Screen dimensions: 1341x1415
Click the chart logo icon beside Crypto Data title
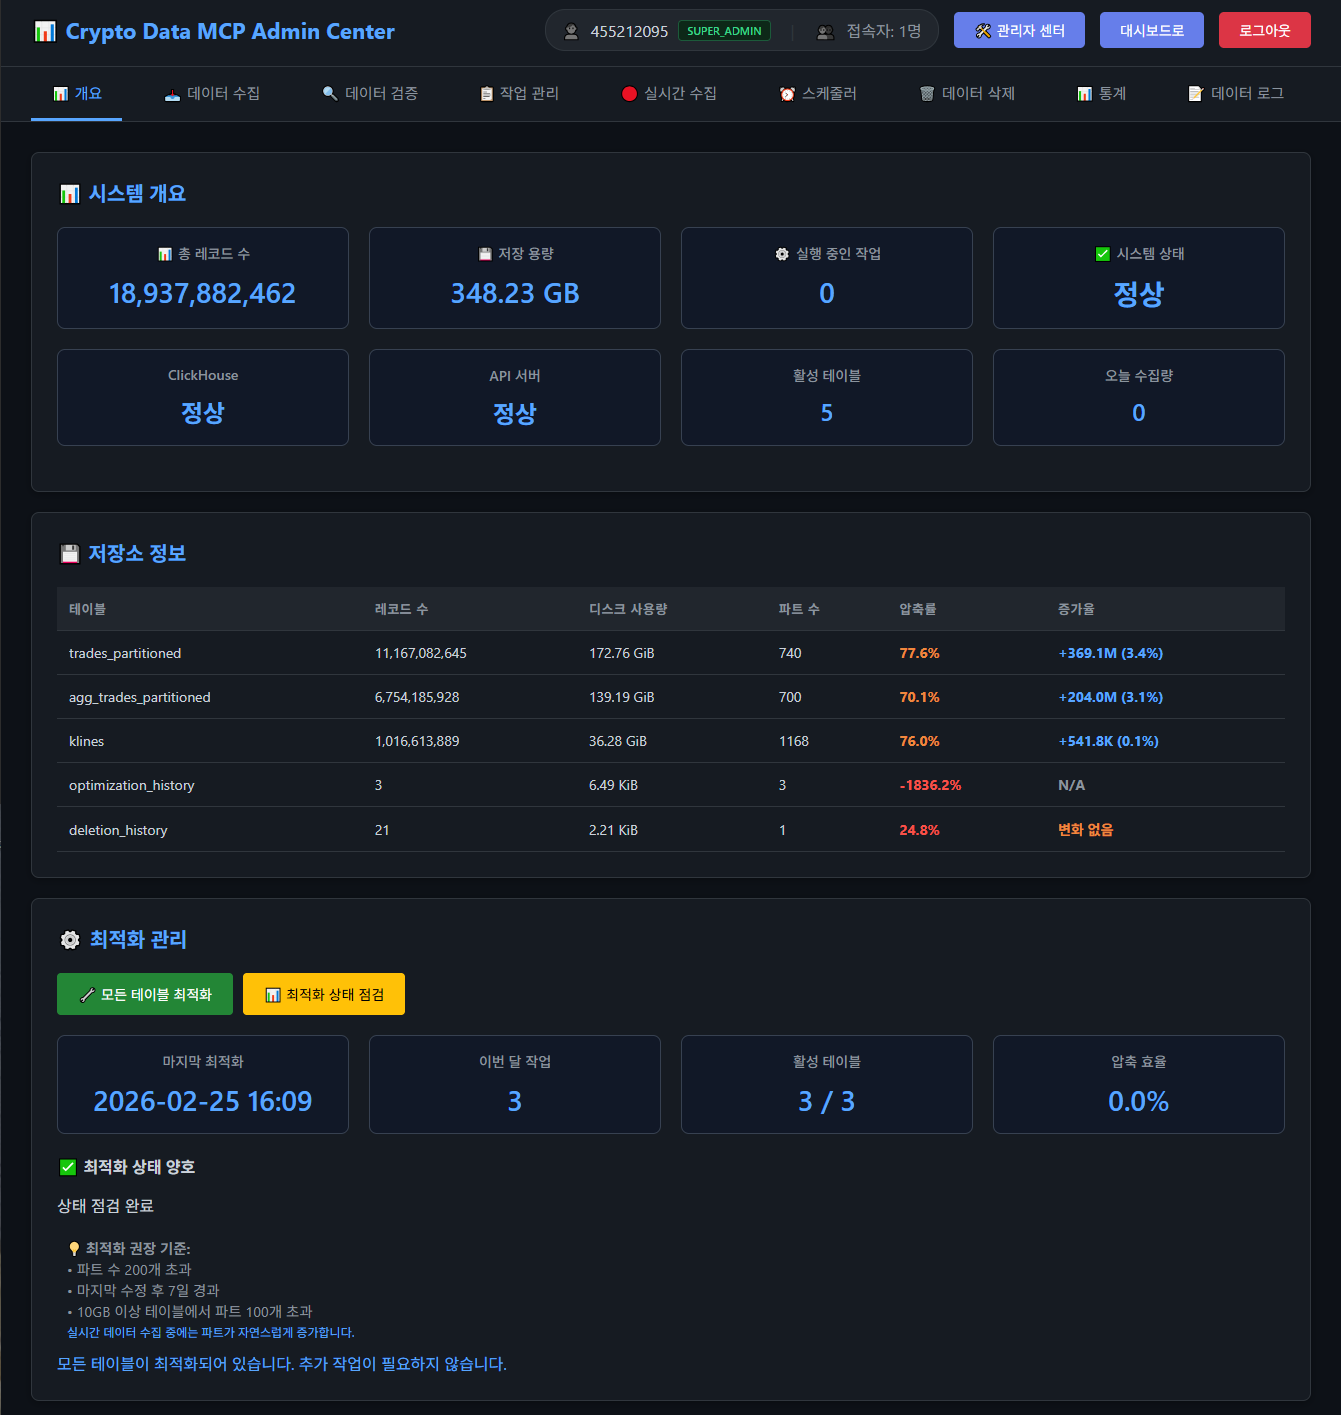coord(45,32)
